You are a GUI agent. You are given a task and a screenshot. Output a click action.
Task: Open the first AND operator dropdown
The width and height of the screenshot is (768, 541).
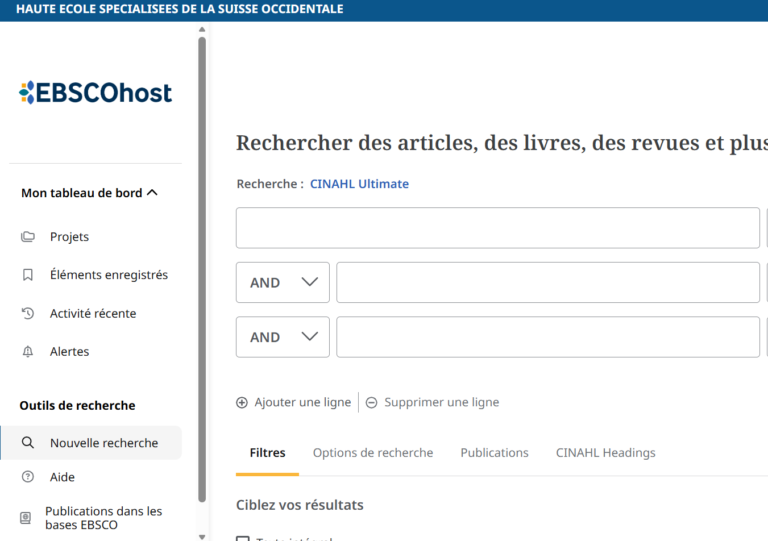pyautogui.click(x=283, y=283)
